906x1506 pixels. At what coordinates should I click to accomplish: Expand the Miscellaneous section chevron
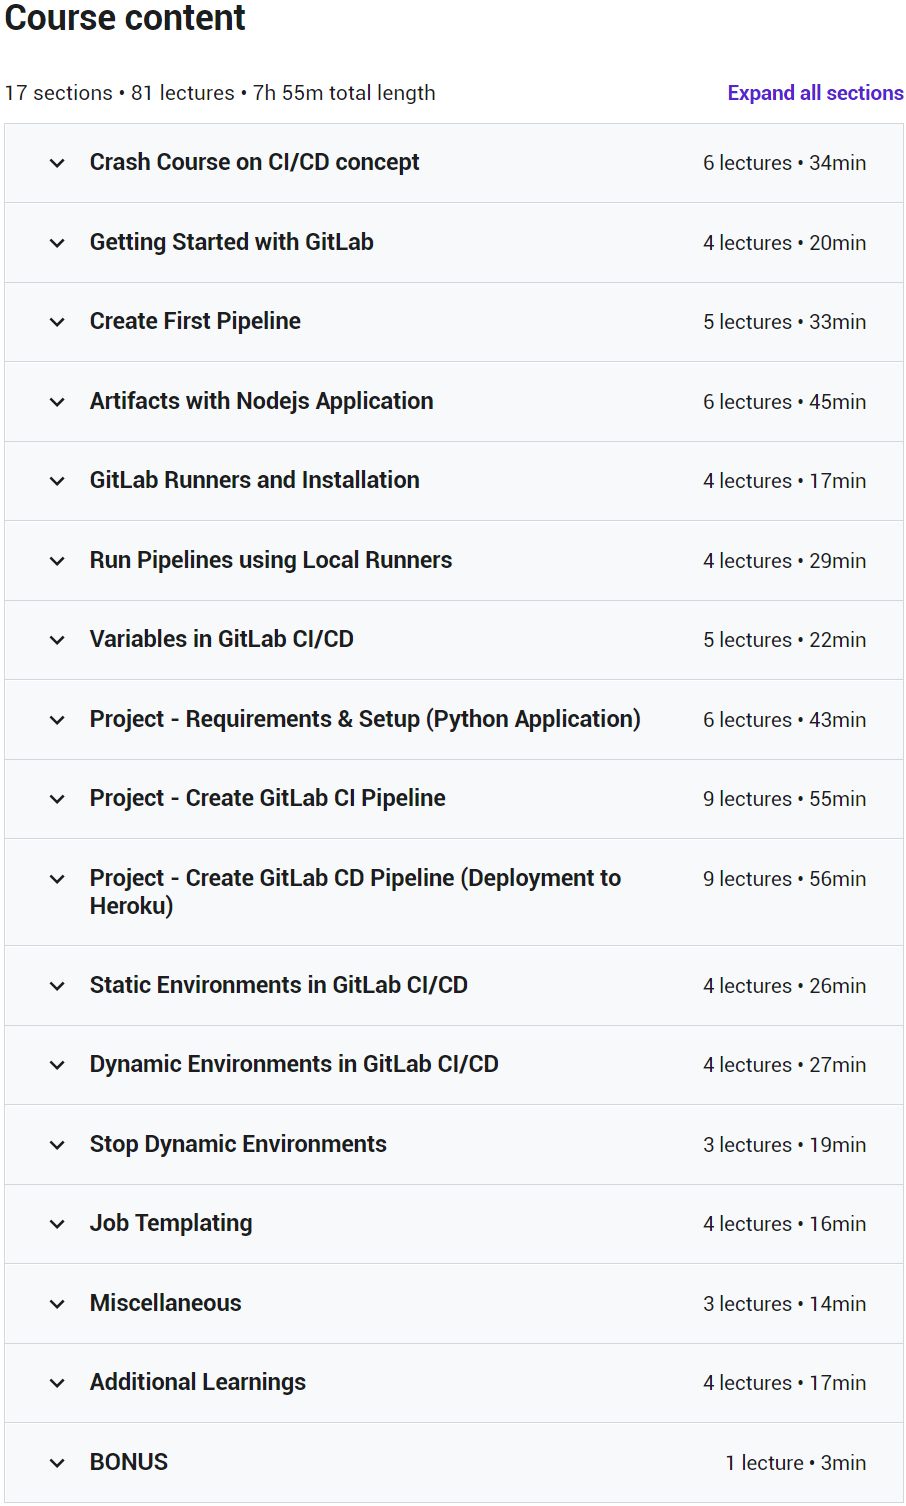click(x=57, y=1304)
